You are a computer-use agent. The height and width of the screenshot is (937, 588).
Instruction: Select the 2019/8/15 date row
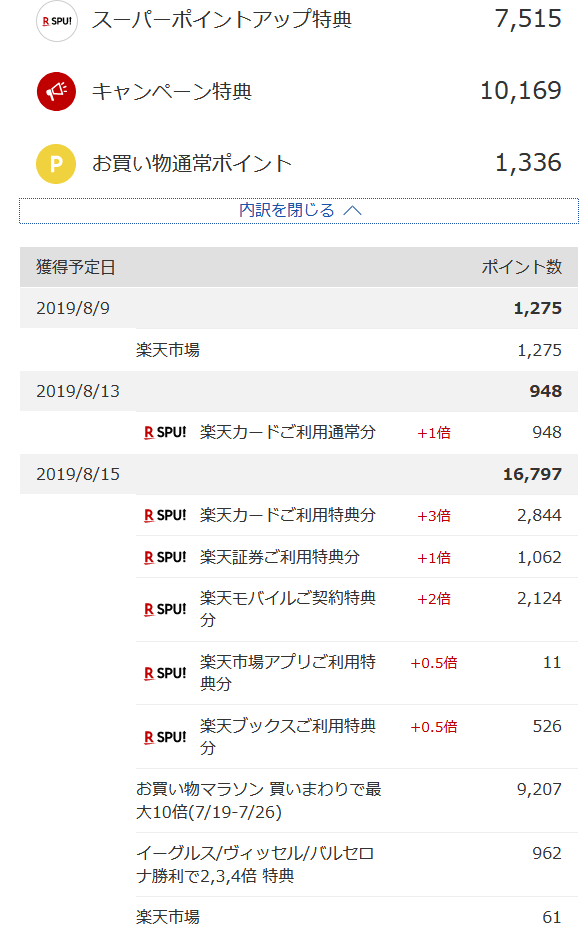click(299, 474)
